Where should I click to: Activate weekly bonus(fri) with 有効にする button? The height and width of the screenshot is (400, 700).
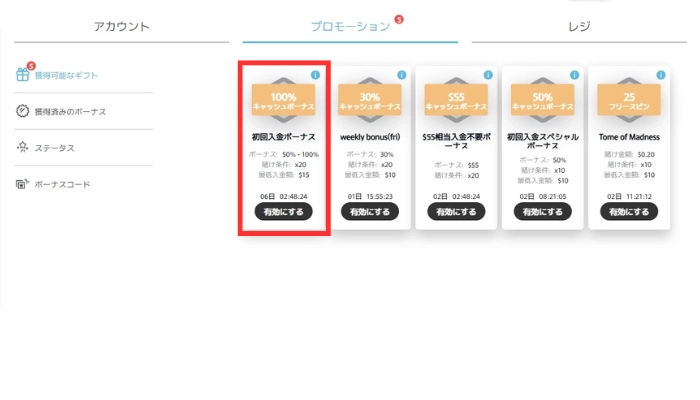tap(370, 212)
